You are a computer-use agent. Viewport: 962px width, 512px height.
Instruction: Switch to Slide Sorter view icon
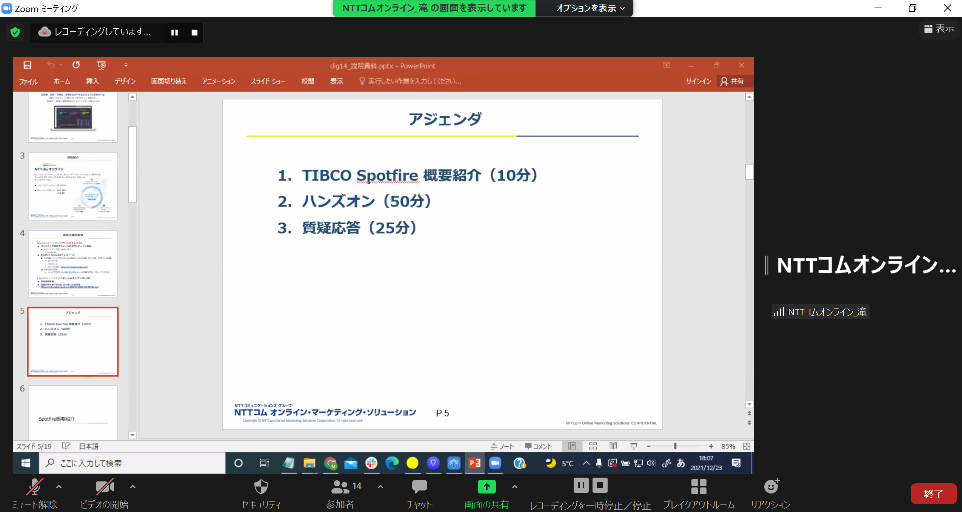(x=593, y=446)
